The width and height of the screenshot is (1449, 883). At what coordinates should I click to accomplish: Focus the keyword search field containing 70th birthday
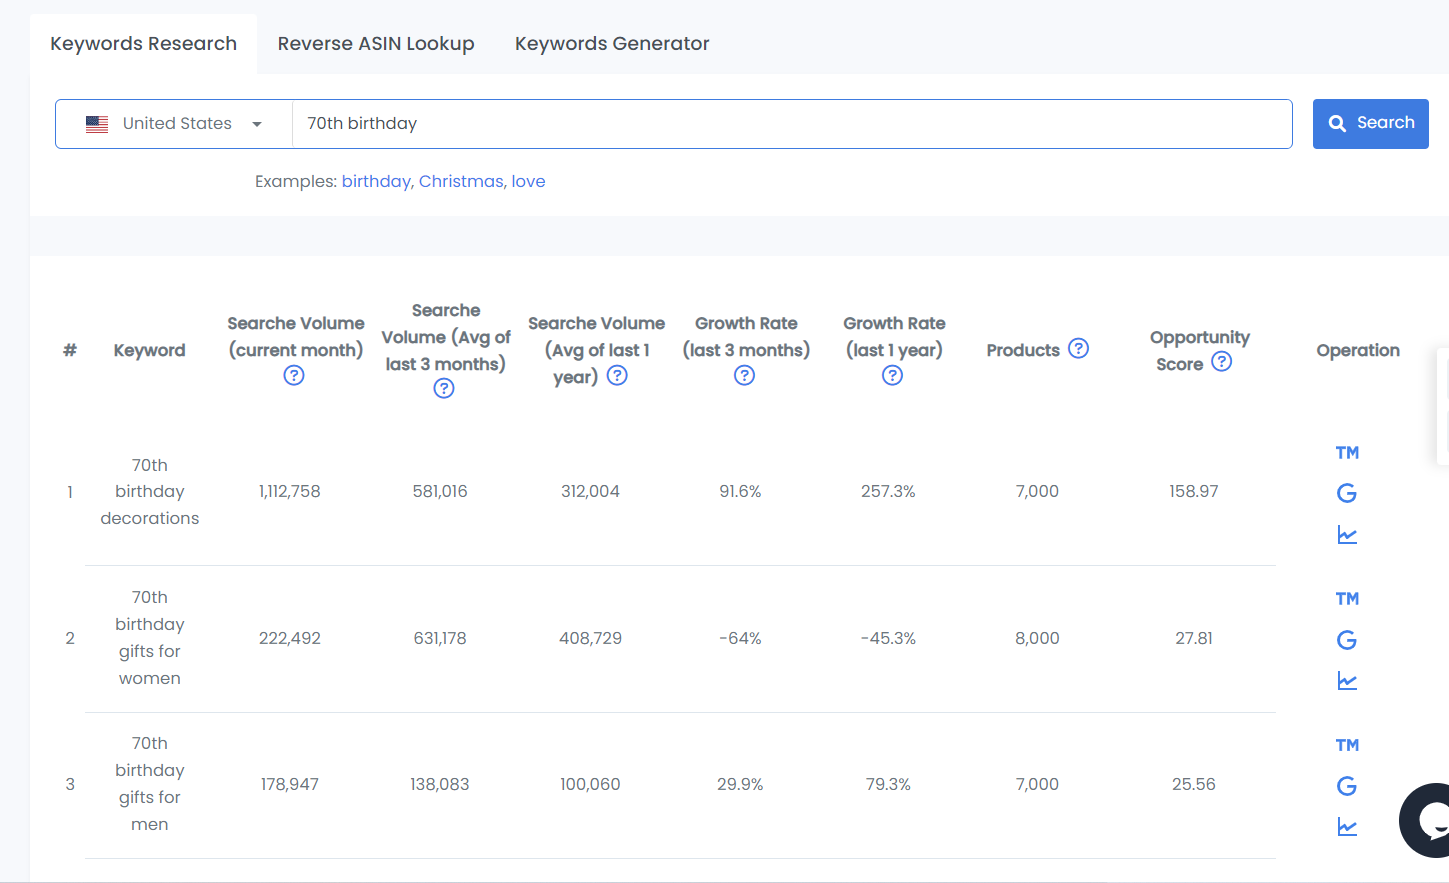[792, 124]
